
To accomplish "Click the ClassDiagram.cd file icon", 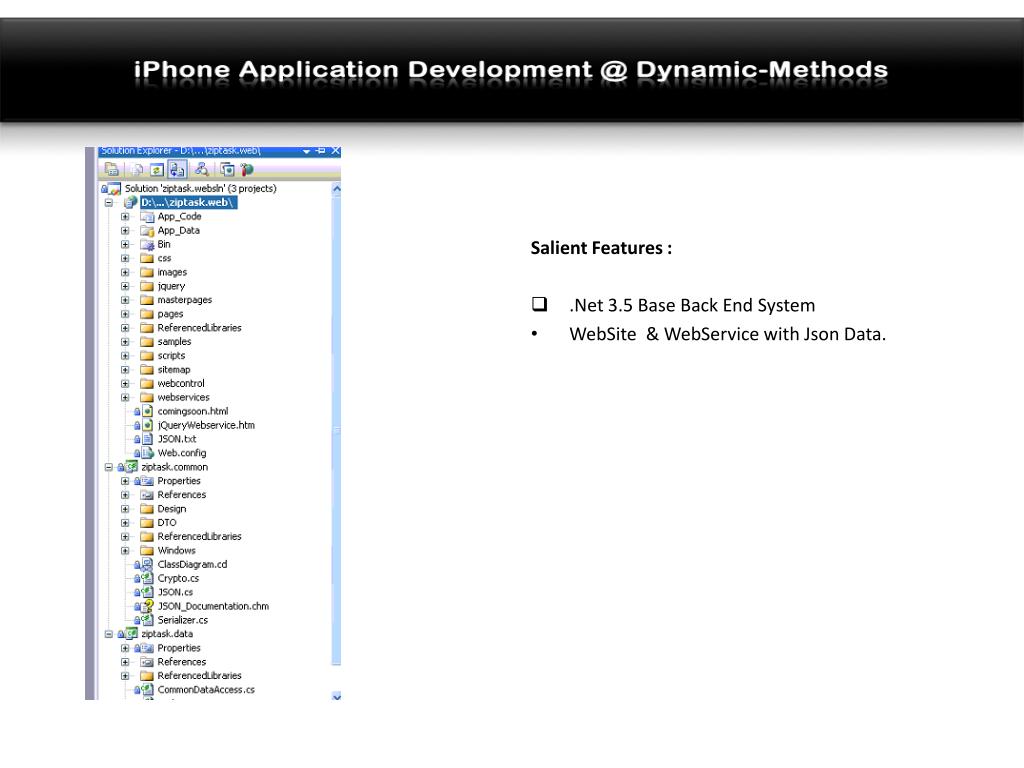I will (148, 564).
